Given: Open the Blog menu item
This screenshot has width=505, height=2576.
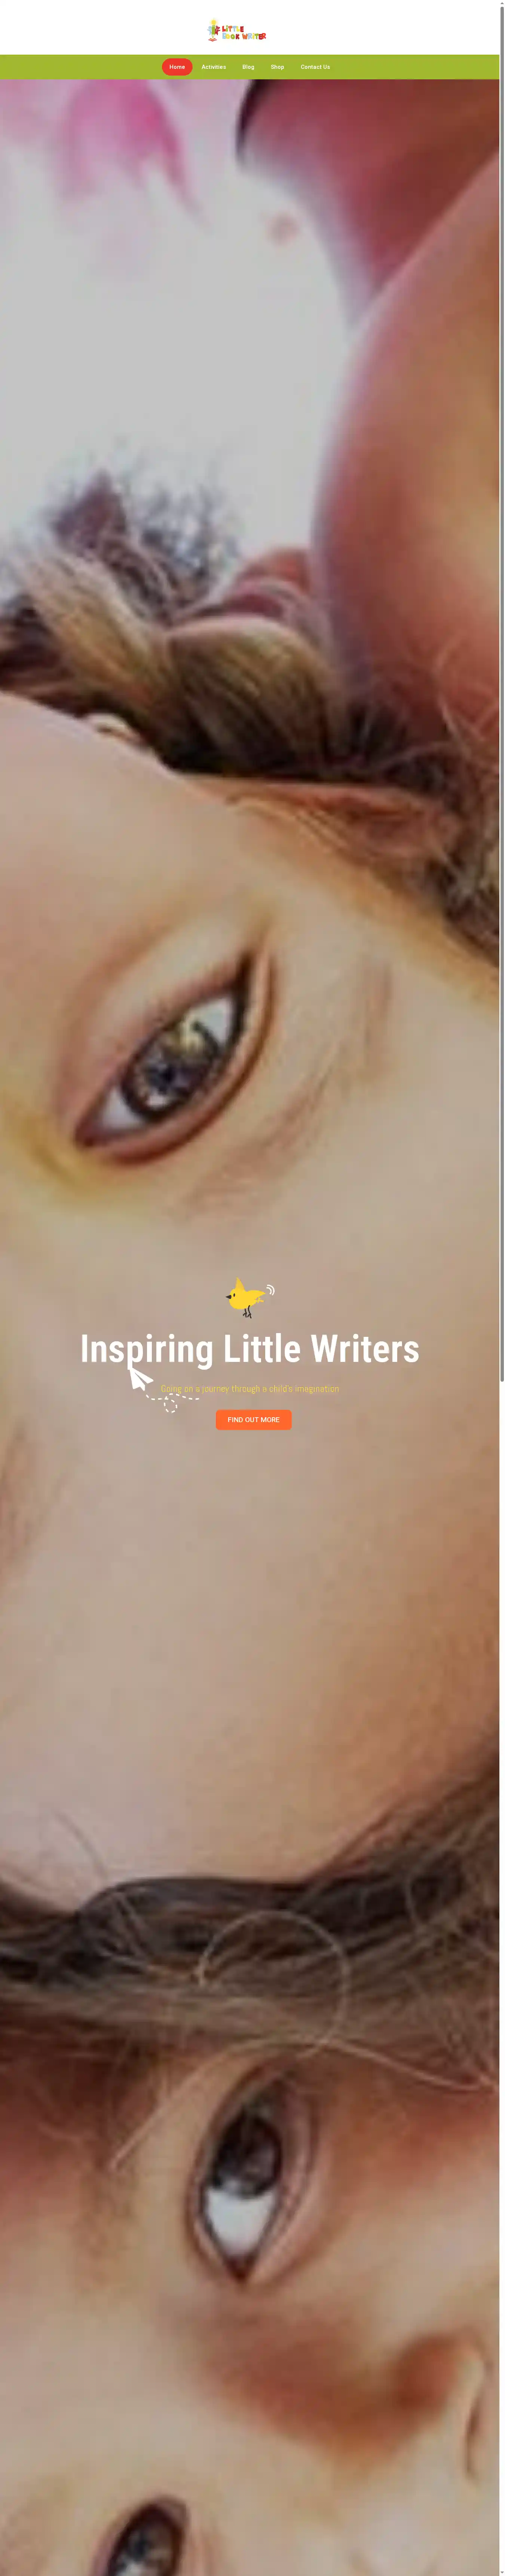Looking at the screenshot, I should click(248, 67).
